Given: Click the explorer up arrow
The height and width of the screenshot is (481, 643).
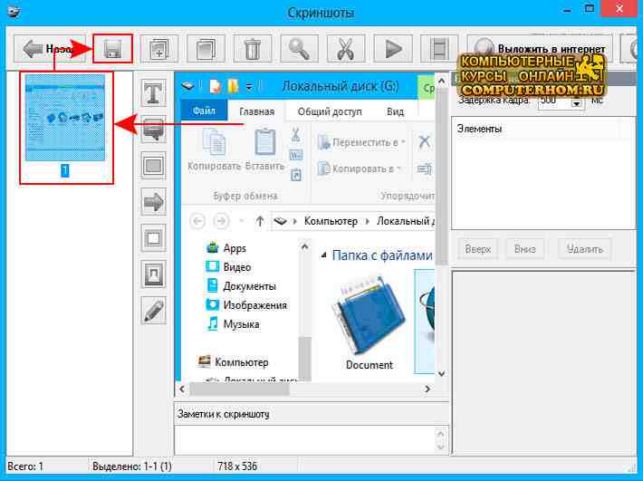Looking at the screenshot, I should (x=260, y=221).
